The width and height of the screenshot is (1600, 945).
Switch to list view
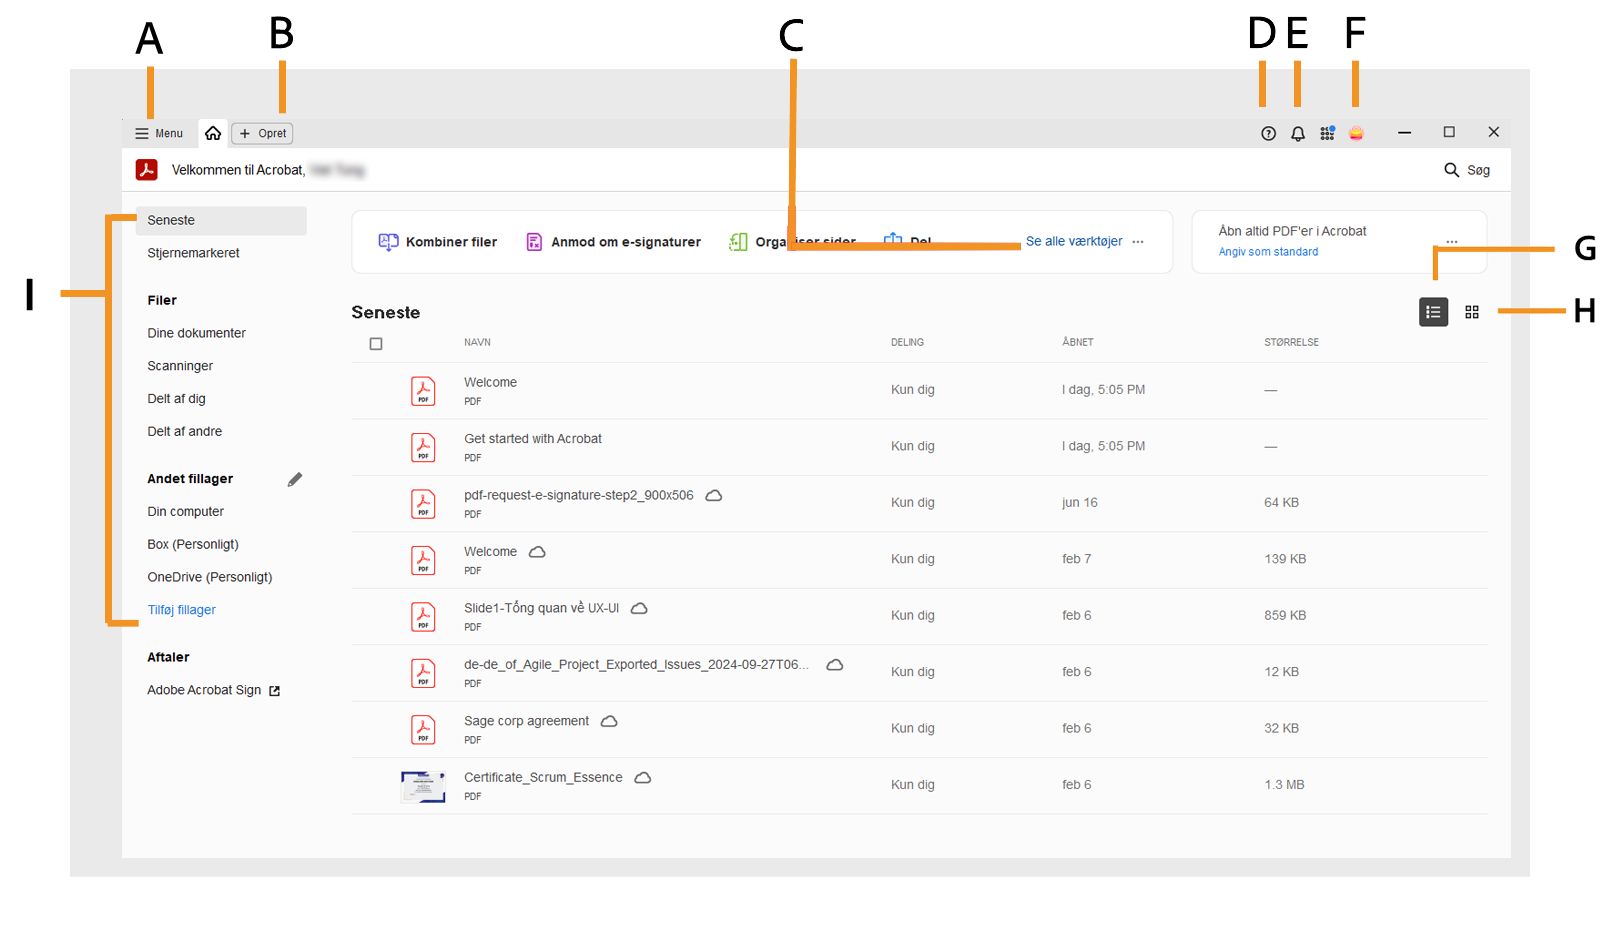click(1433, 312)
